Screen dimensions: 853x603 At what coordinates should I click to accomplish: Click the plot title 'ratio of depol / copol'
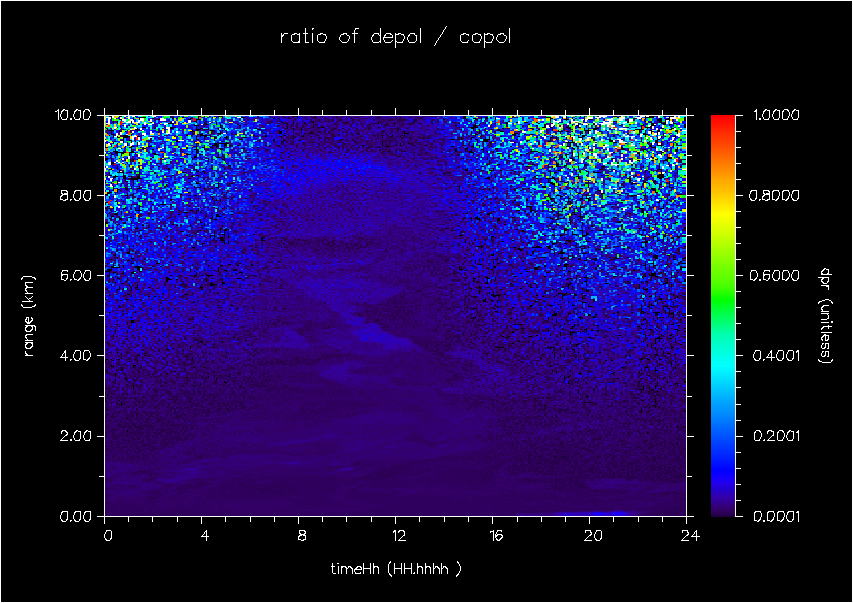(x=395, y=37)
